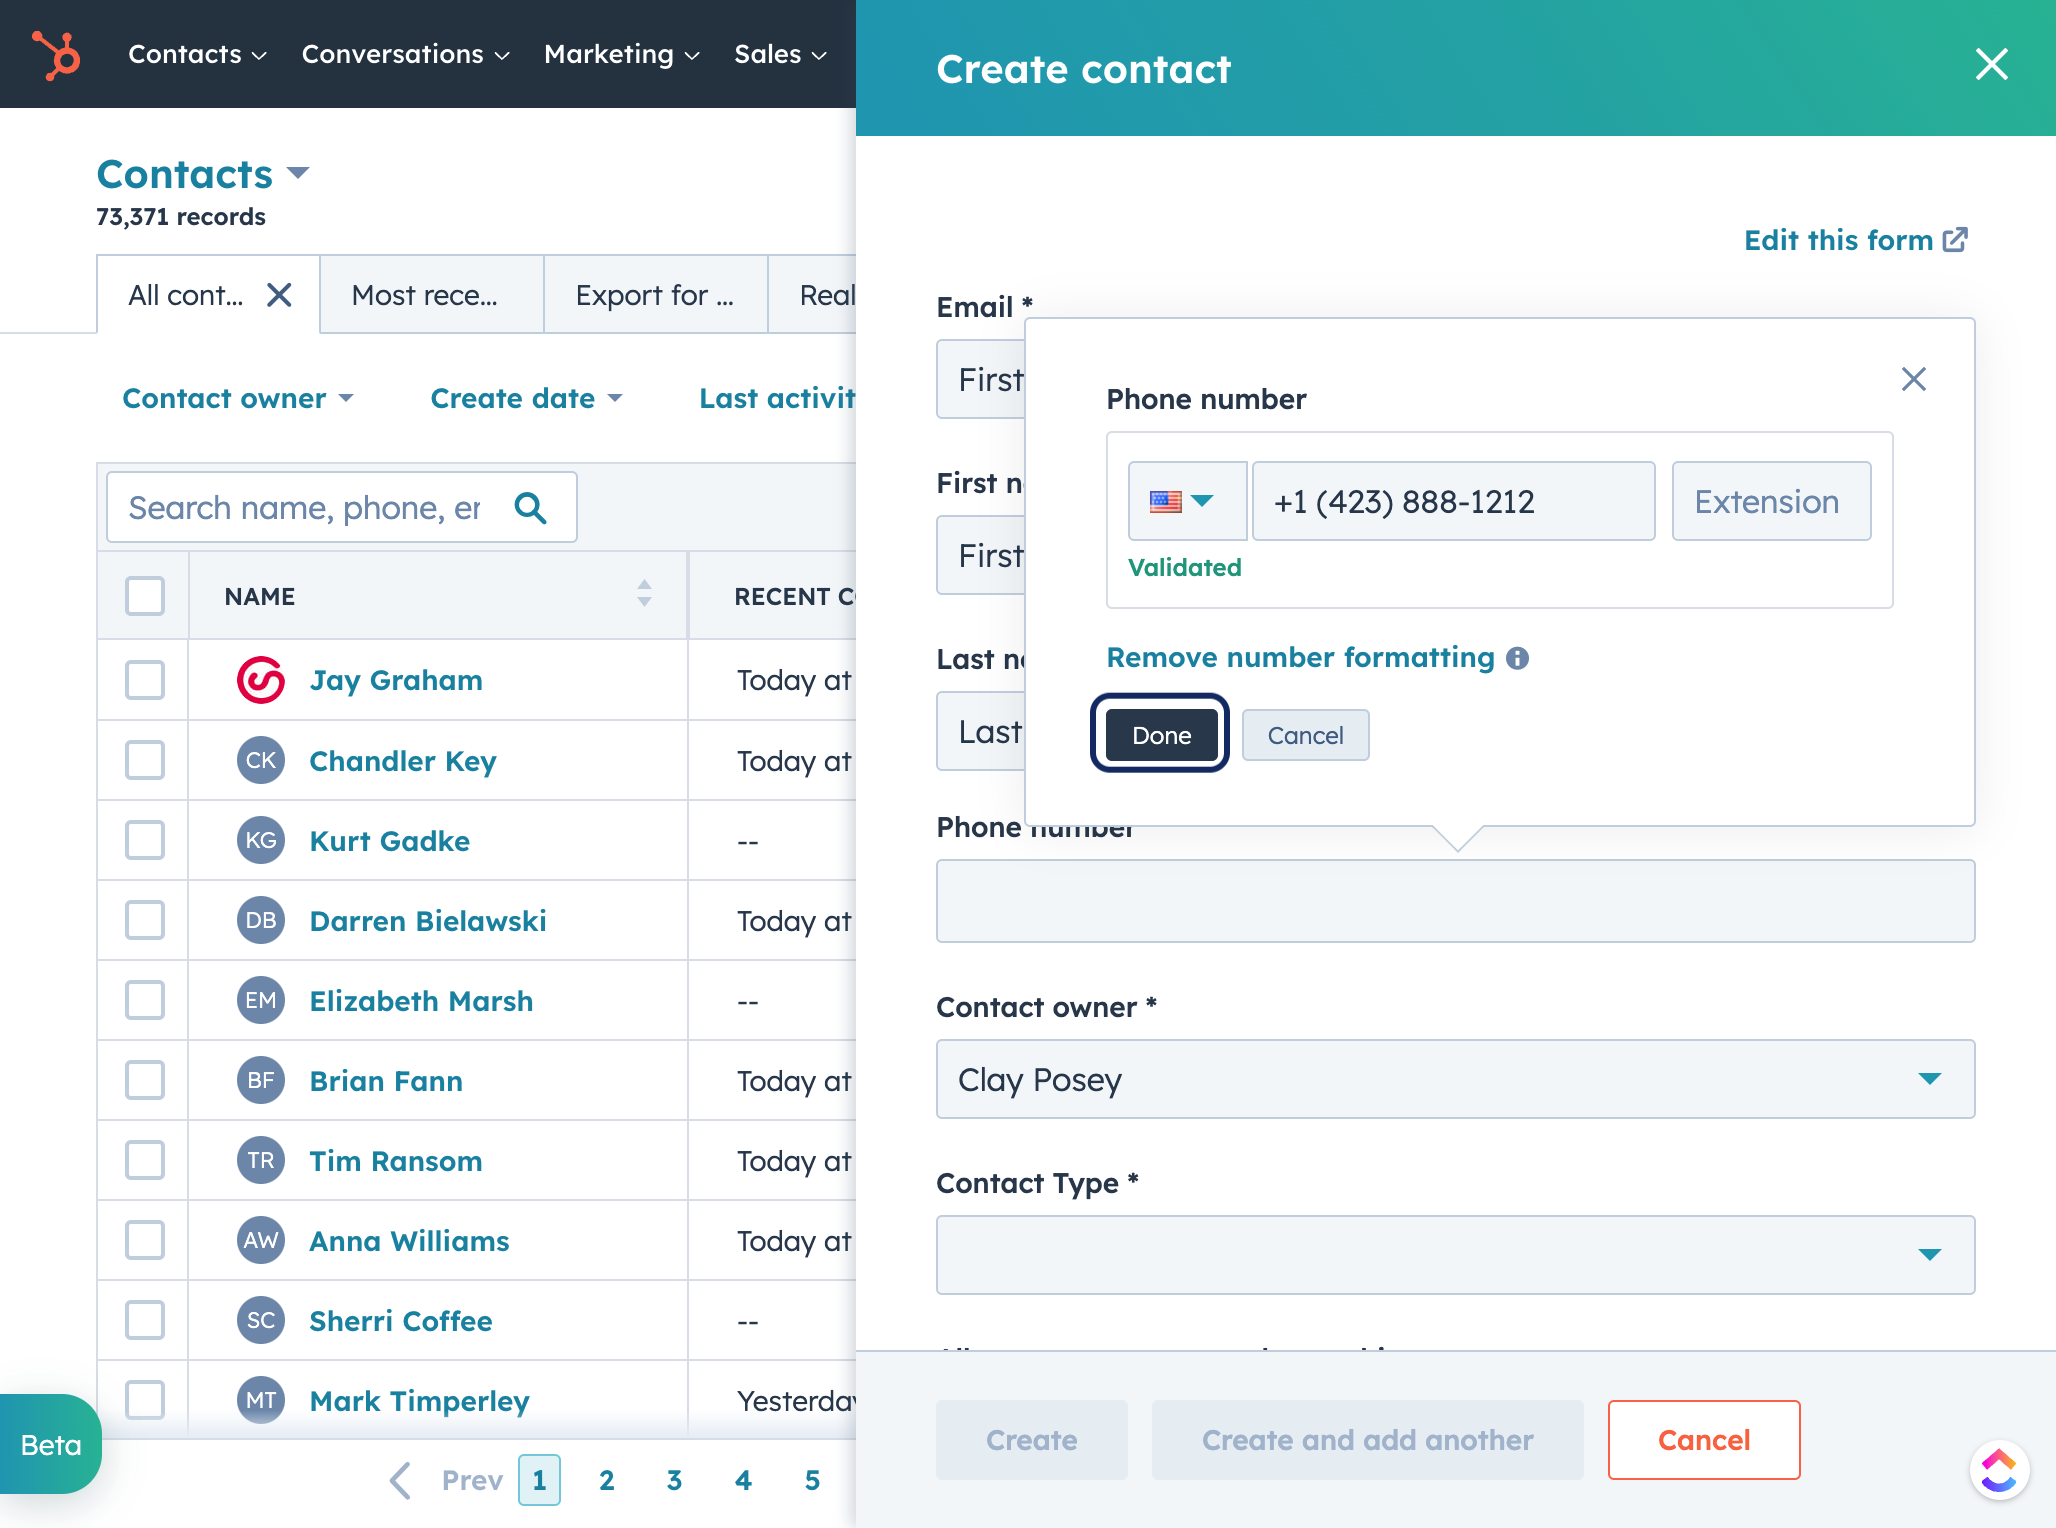Expand the Contact owner filter

tap(238, 398)
